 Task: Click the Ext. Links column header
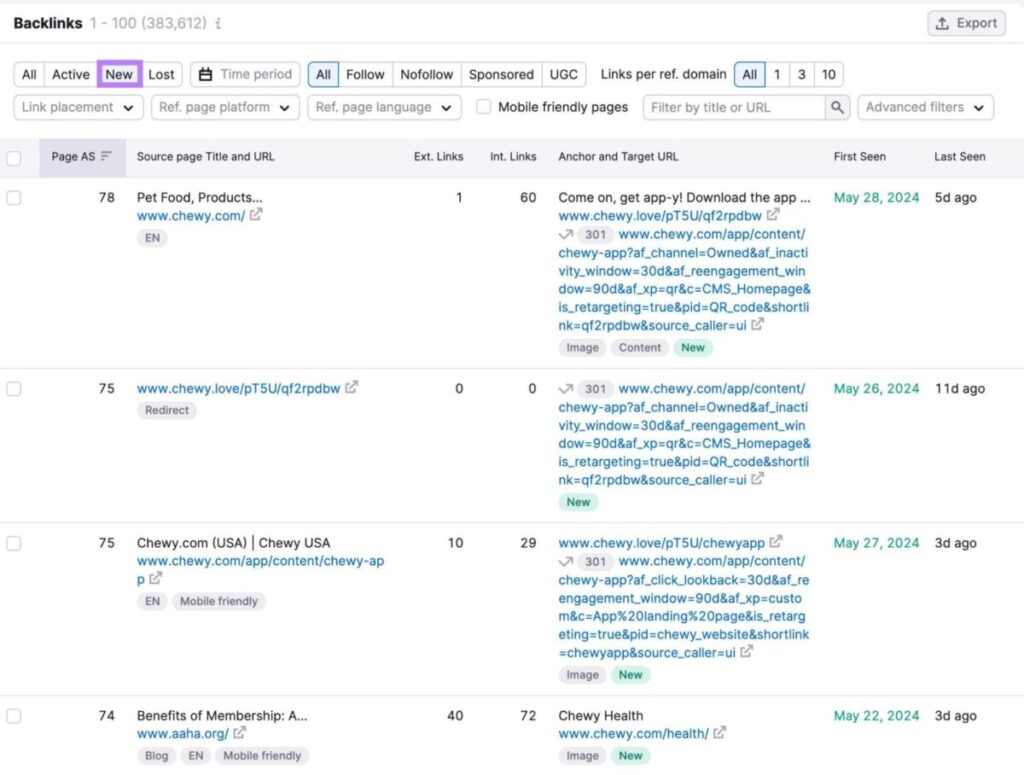pyautogui.click(x=438, y=157)
